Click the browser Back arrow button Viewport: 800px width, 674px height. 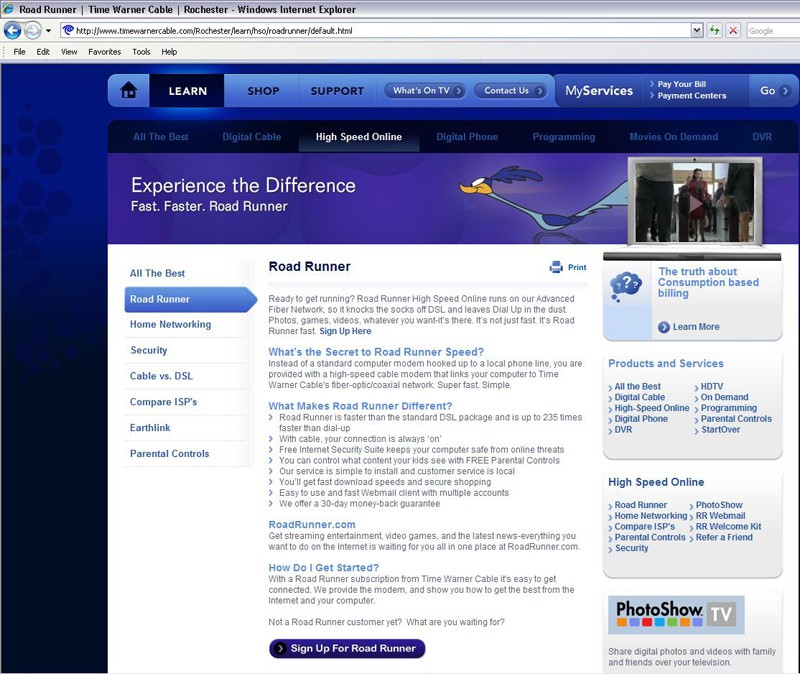(x=12, y=31)
